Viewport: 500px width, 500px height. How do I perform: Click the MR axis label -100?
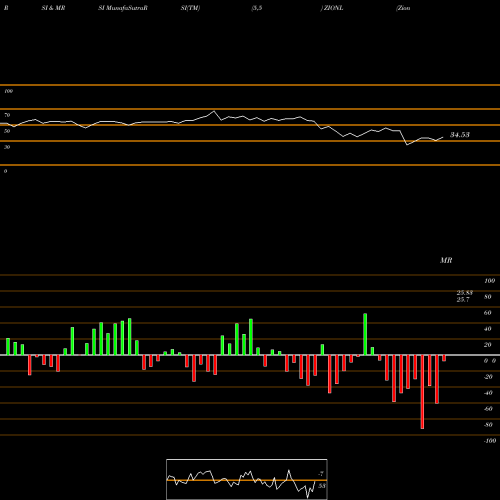pyautogui.click(x=490, y=441)
